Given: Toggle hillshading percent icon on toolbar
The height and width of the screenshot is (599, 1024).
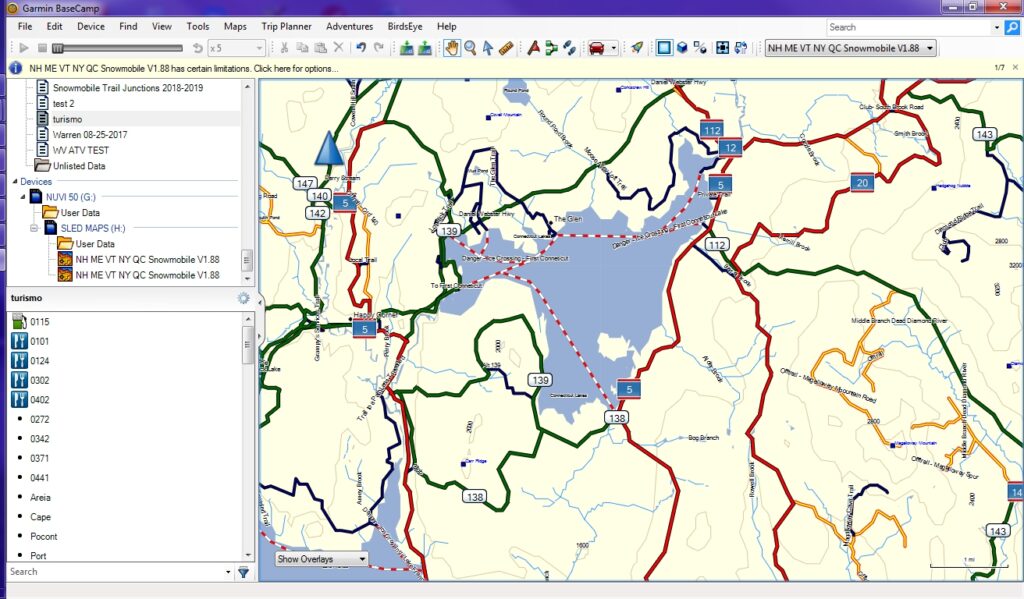Looking at the screenshot, I should (701, 48).
